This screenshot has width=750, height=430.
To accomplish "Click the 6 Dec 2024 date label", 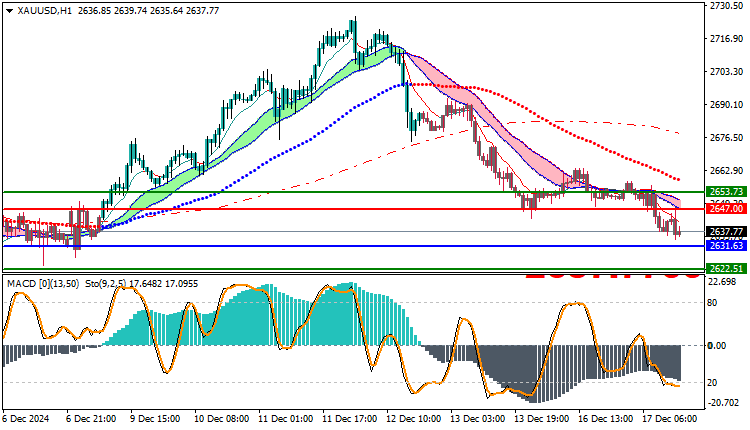I will coord(26,419).
